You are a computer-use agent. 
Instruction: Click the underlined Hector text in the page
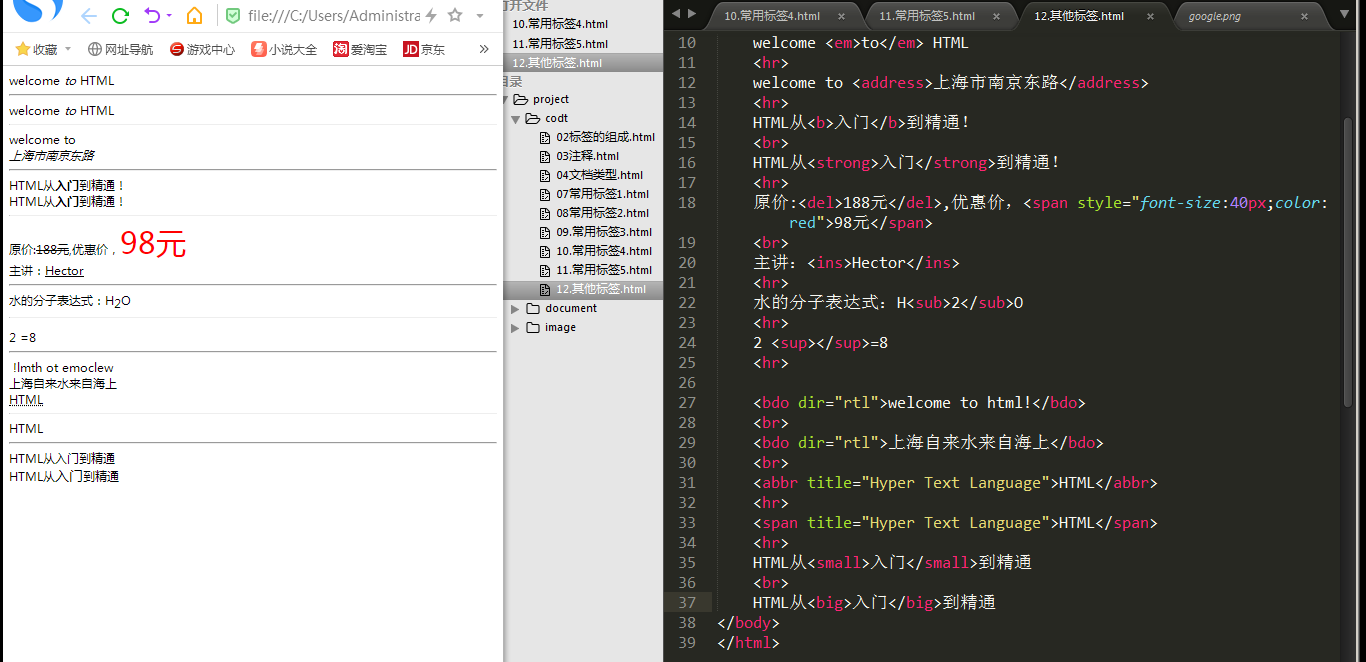(64, 271)
